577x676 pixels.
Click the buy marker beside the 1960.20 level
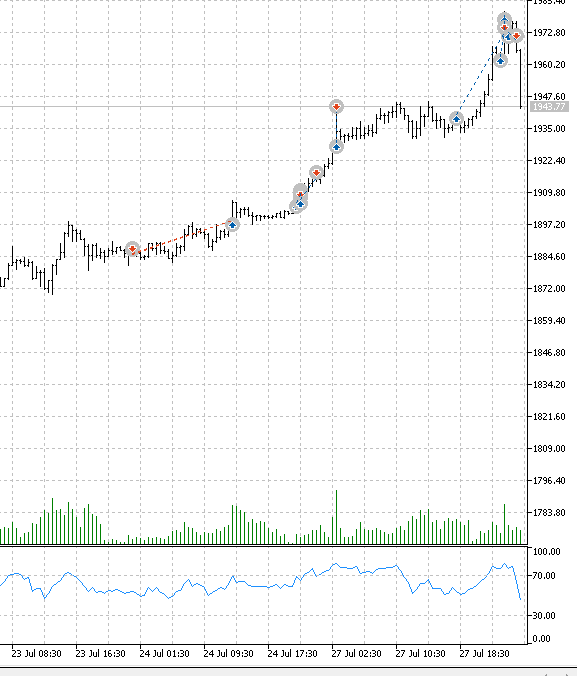[x=500, y=61]
